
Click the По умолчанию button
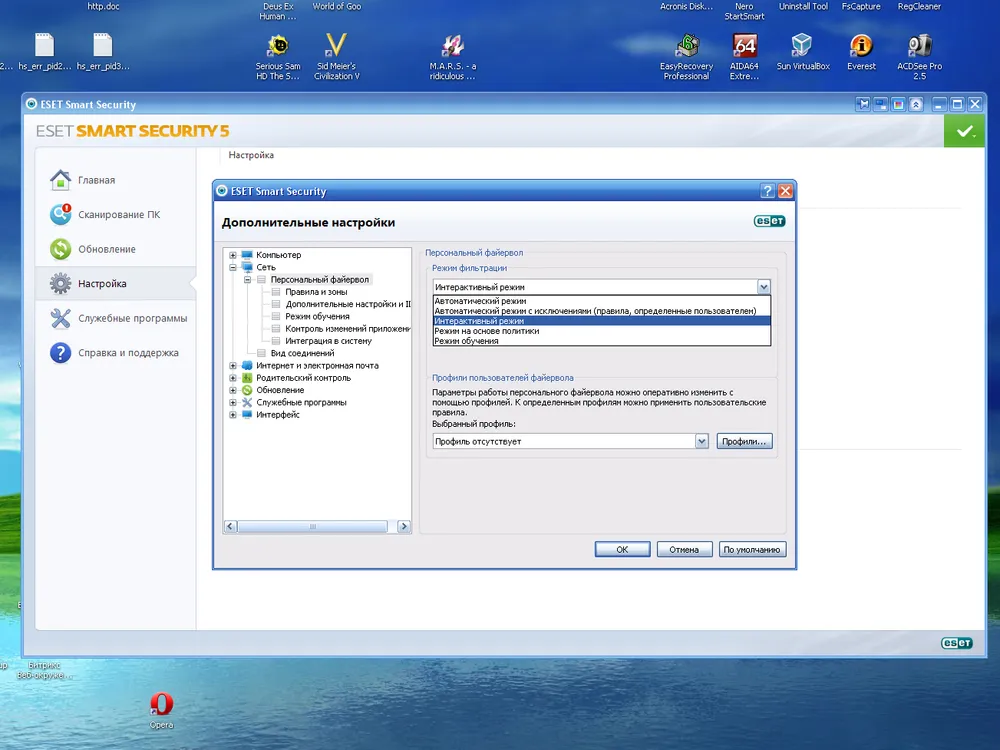click(753, 549)
